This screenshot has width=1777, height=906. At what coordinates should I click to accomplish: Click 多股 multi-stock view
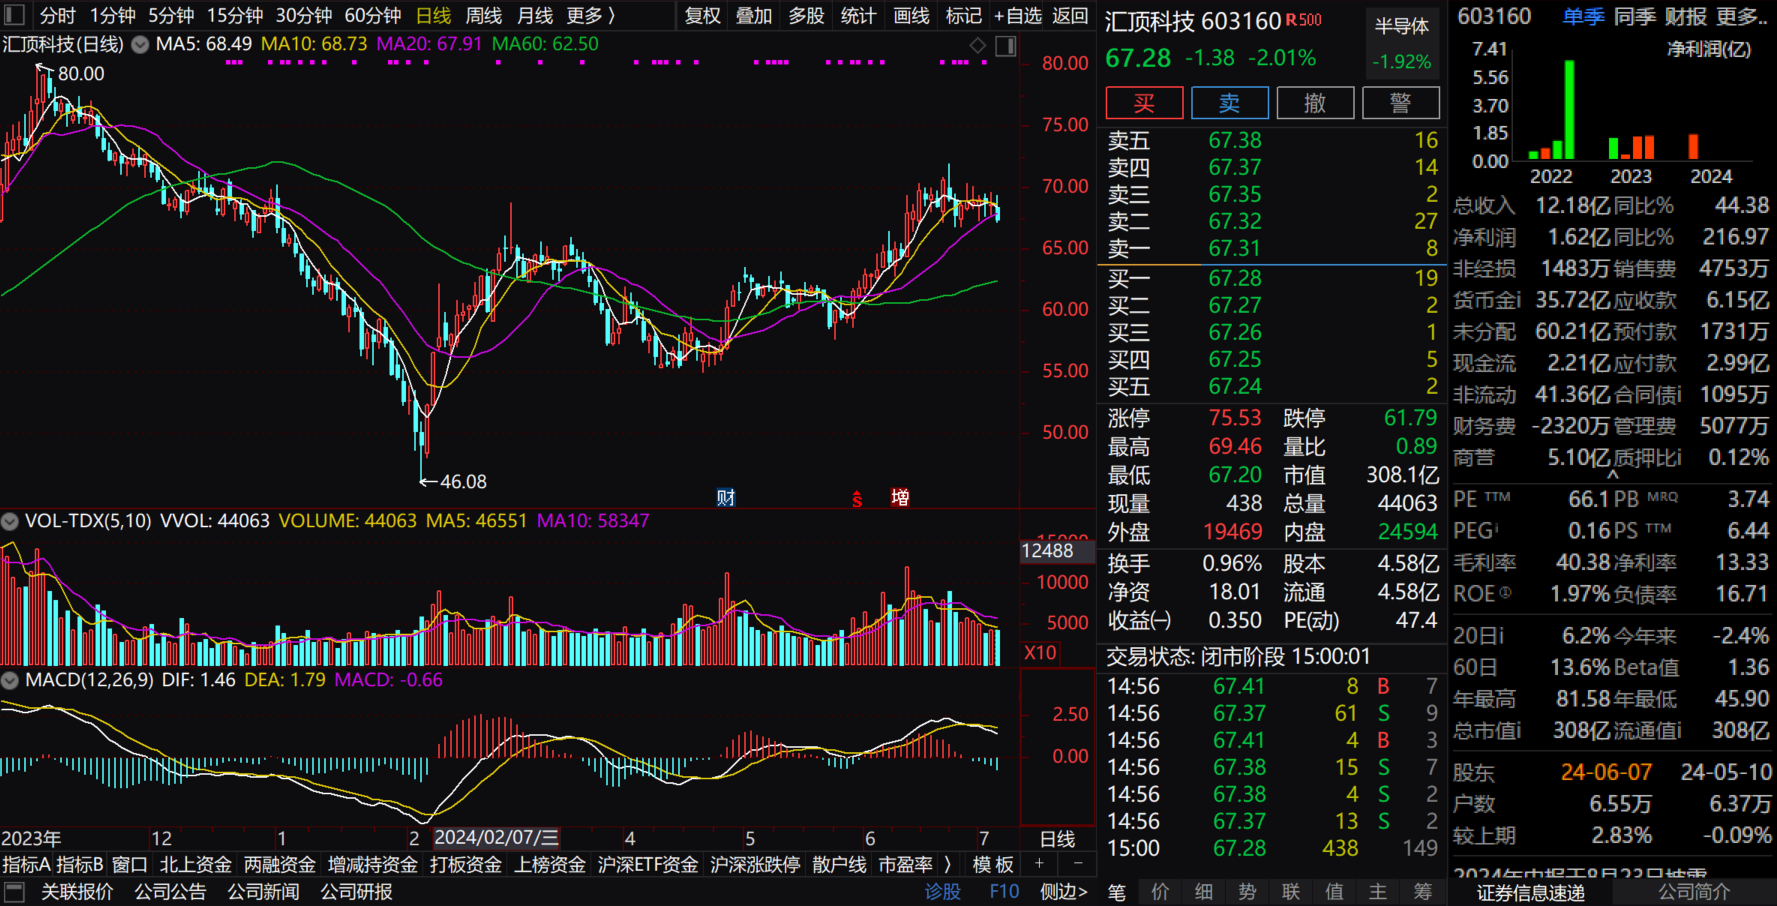[806, 16]
